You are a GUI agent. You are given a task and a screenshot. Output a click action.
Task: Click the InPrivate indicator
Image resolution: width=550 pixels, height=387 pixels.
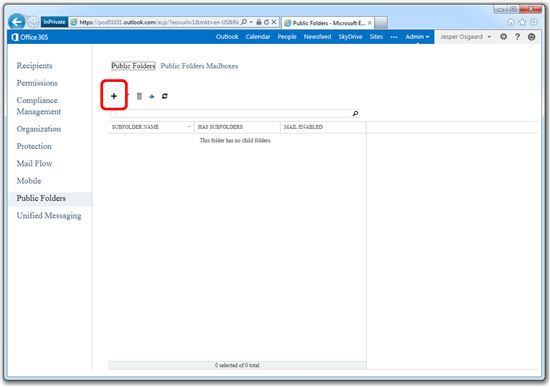click(x=54, y=22)
